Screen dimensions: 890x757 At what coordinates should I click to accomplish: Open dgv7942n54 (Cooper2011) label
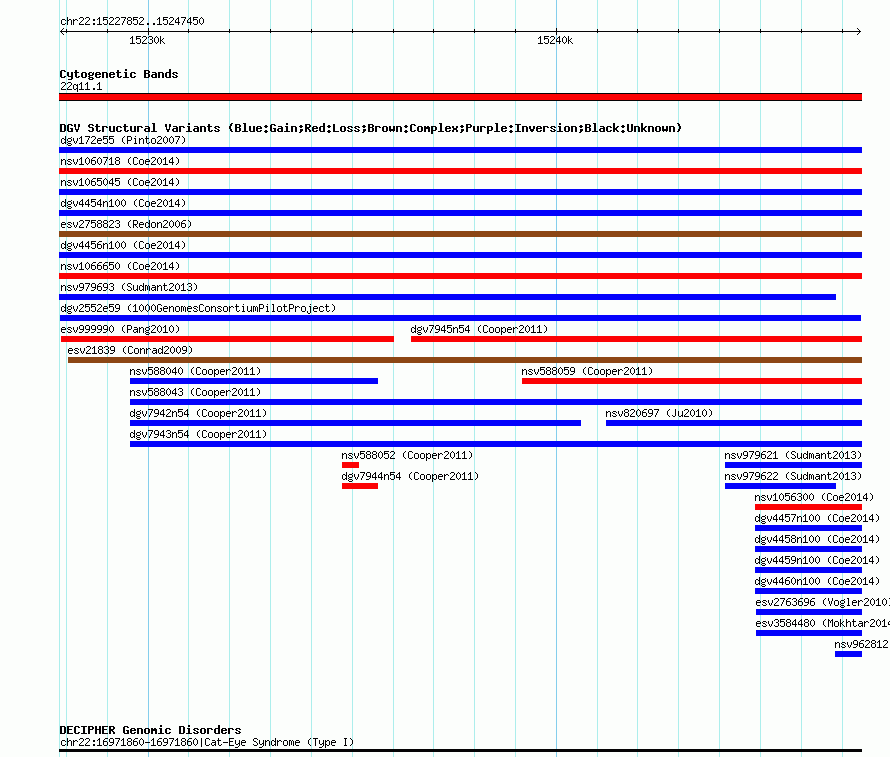click(x=198, y=413)
